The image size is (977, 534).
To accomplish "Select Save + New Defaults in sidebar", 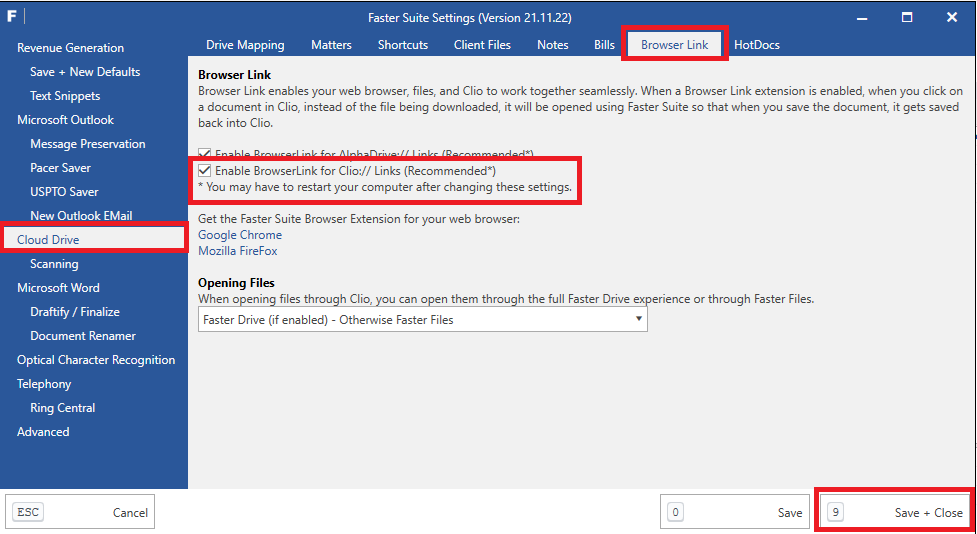I will (x=85, y=72).
